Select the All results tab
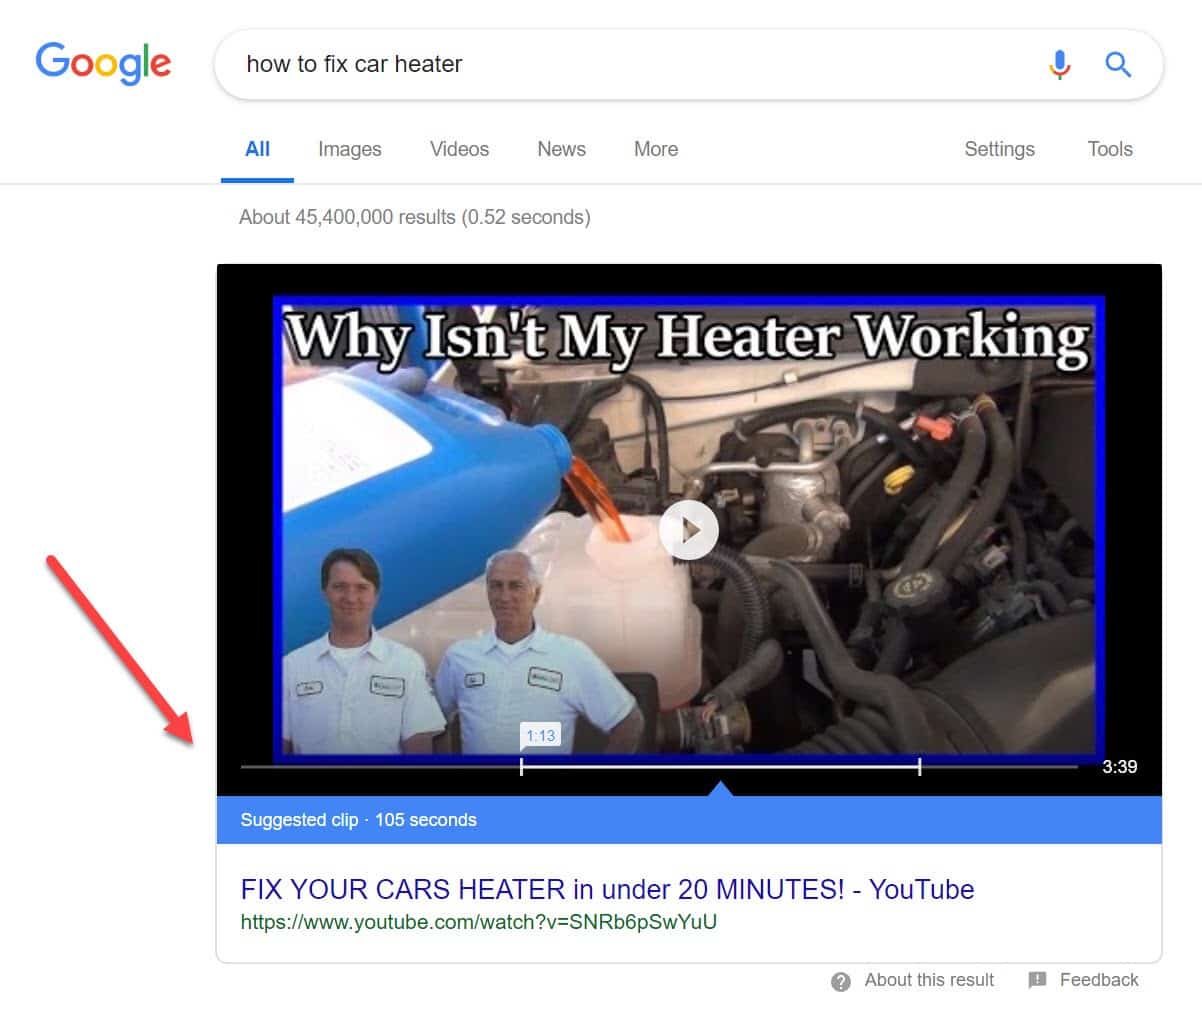Viewport: 1202px width, 1021px height. (x=257, y=149)
